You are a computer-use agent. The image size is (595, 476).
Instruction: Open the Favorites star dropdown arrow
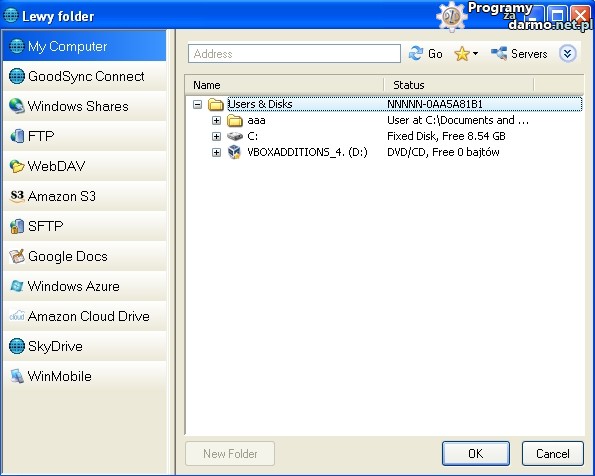(x=475, y=54)
